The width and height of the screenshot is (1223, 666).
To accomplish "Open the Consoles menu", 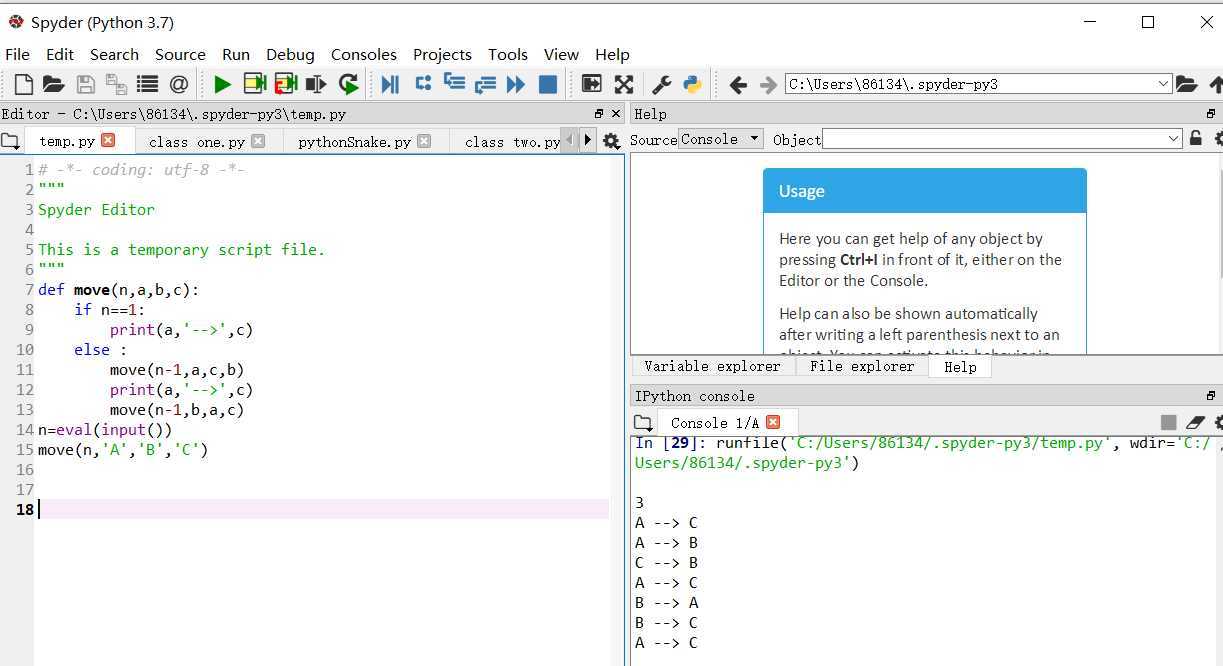I will coord(363,55).
